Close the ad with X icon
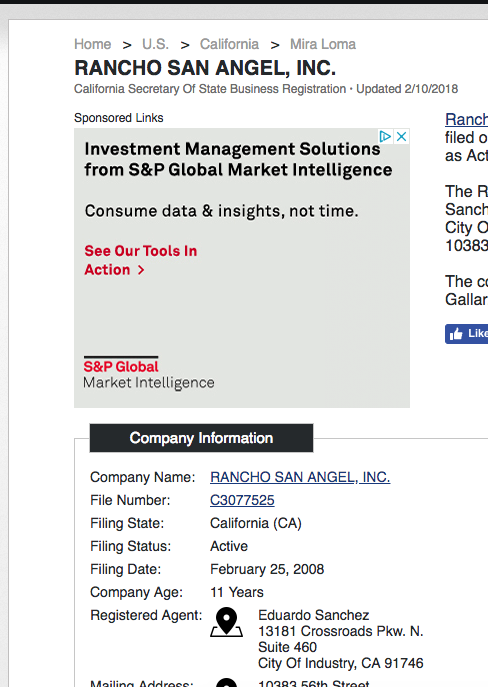The image size is (488, 687). pyautogui.click(x=401, y=136)
